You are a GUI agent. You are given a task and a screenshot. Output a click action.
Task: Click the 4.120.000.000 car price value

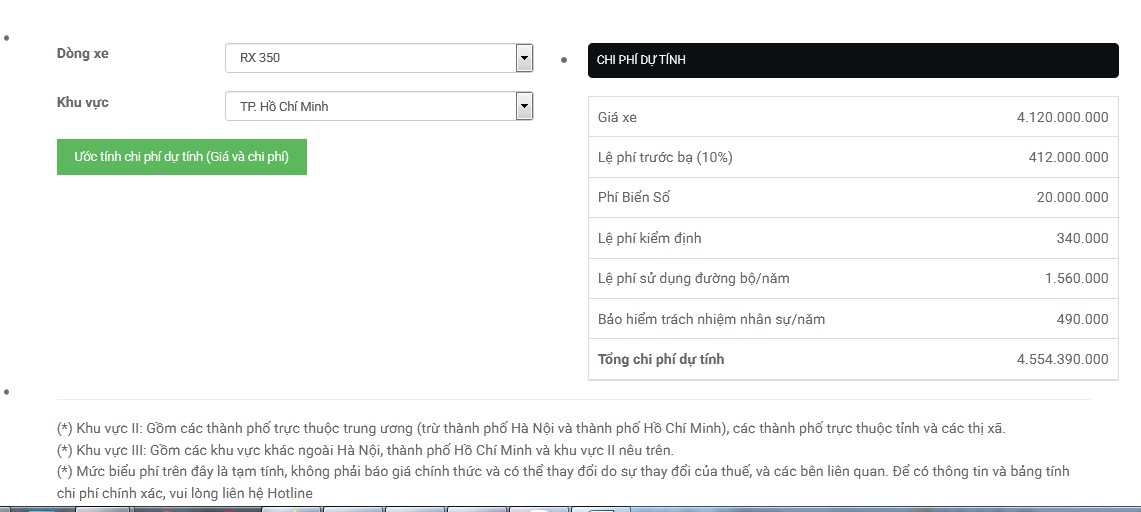click(1062, 117)
